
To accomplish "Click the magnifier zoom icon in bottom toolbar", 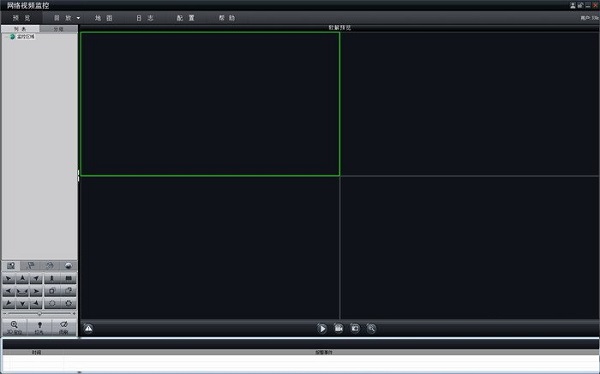I will point(371,328).
